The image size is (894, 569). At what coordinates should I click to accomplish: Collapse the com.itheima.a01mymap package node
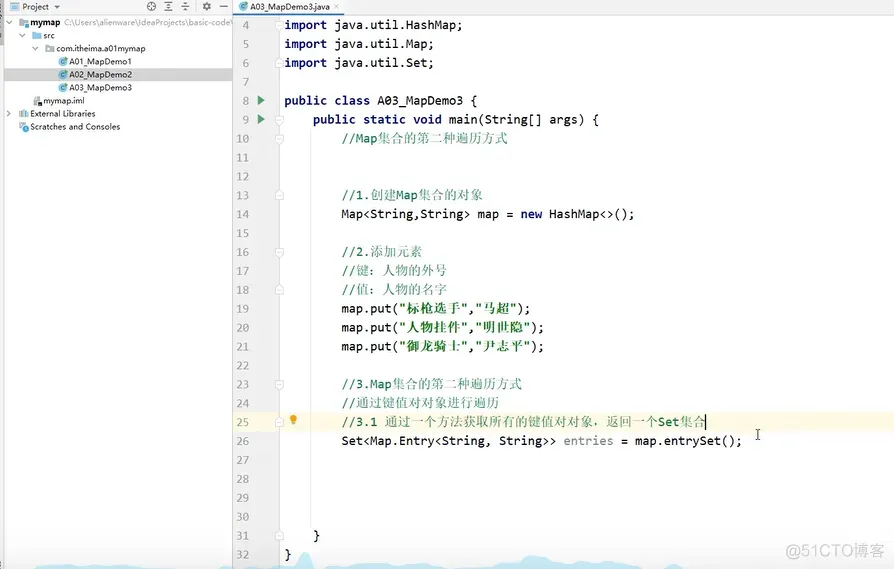(35, 48)
